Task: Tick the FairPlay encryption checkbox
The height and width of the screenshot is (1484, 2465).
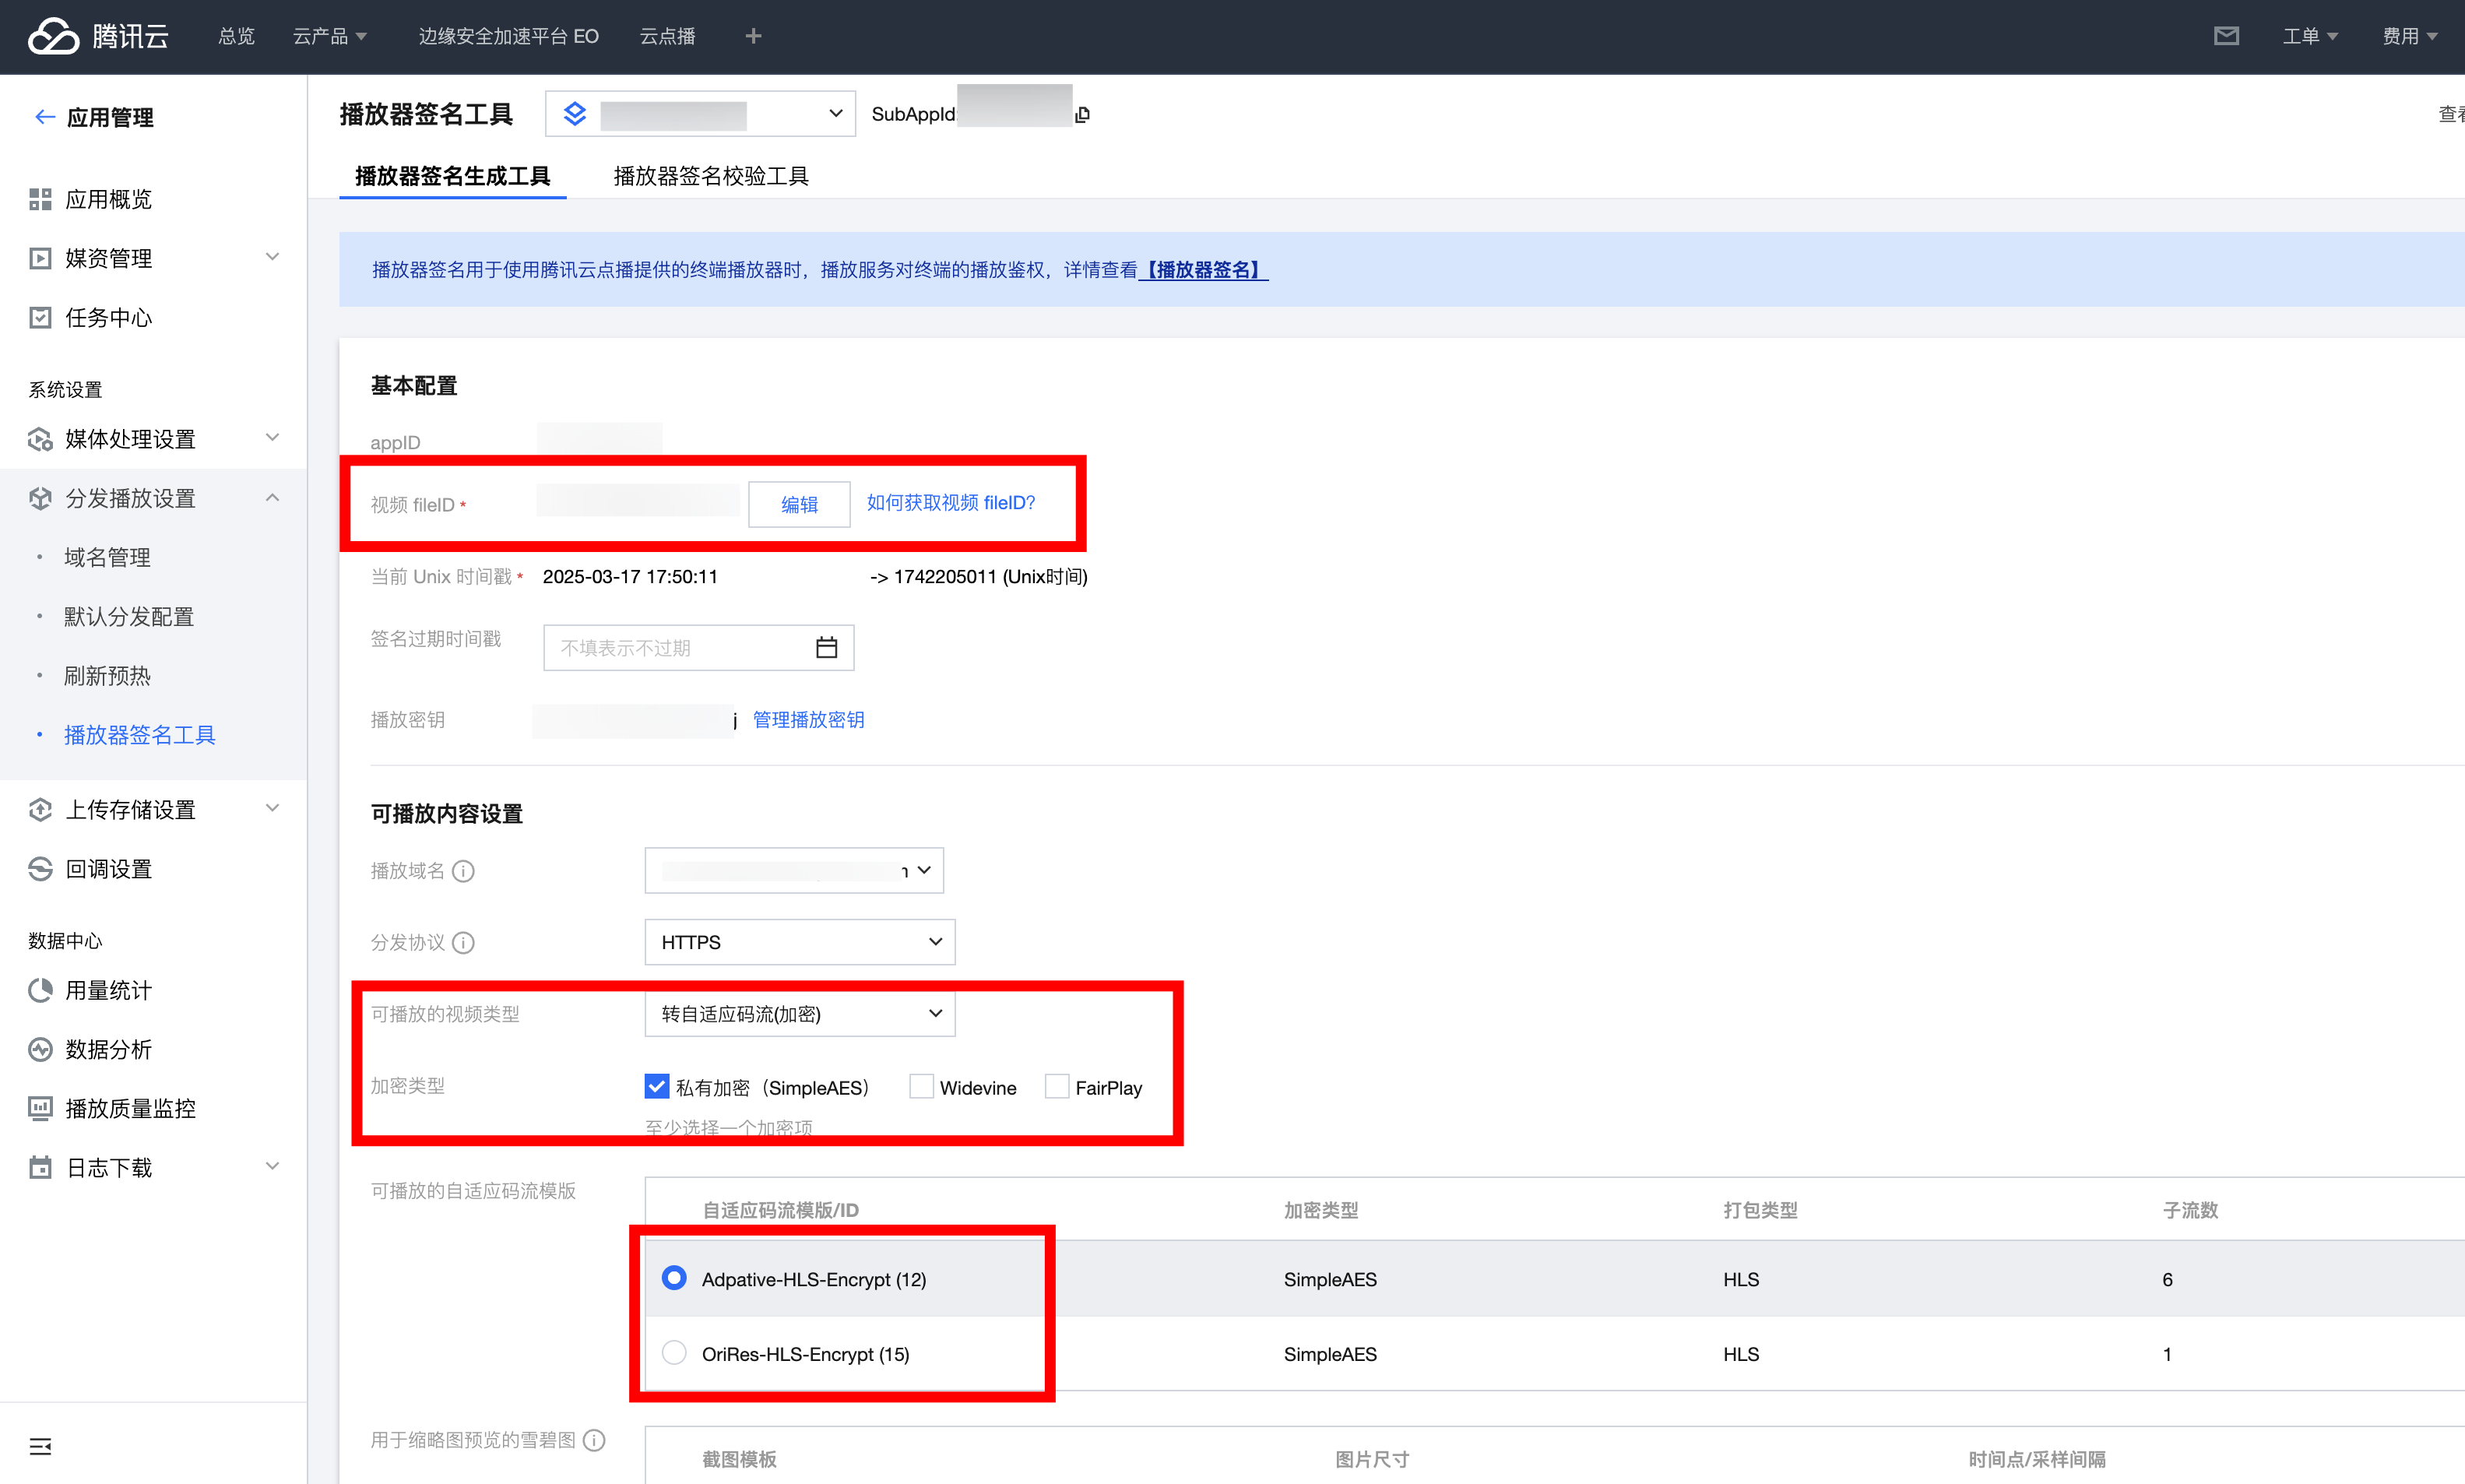Action: point(1056,1087)
